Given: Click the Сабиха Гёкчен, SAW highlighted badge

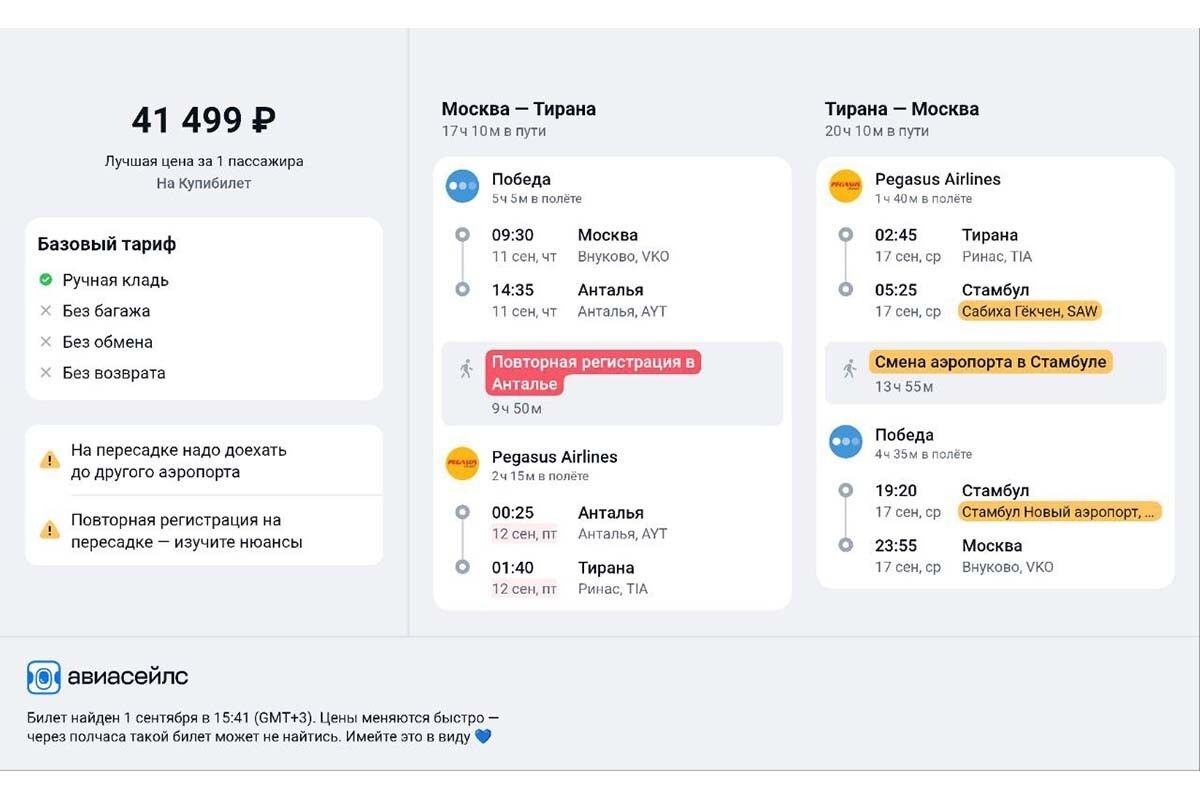Looking at the screenshot, I should pos(1029,310).
